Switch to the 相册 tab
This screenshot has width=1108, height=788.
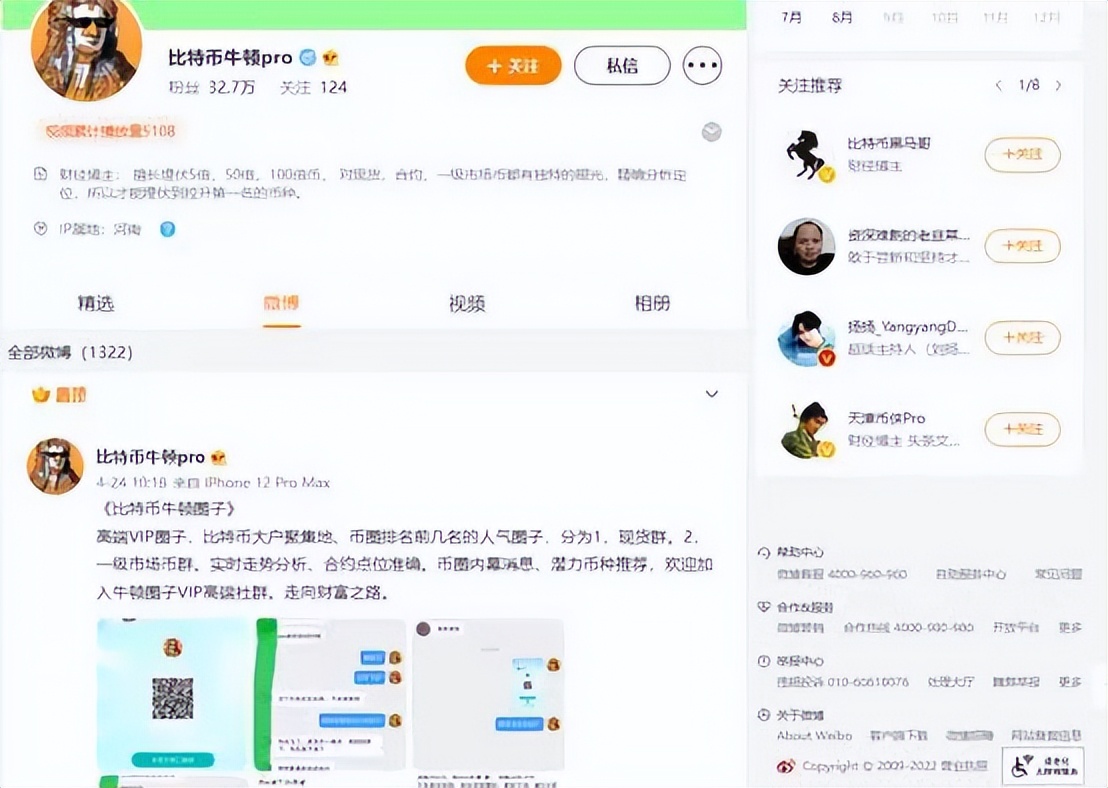[652, 303]
